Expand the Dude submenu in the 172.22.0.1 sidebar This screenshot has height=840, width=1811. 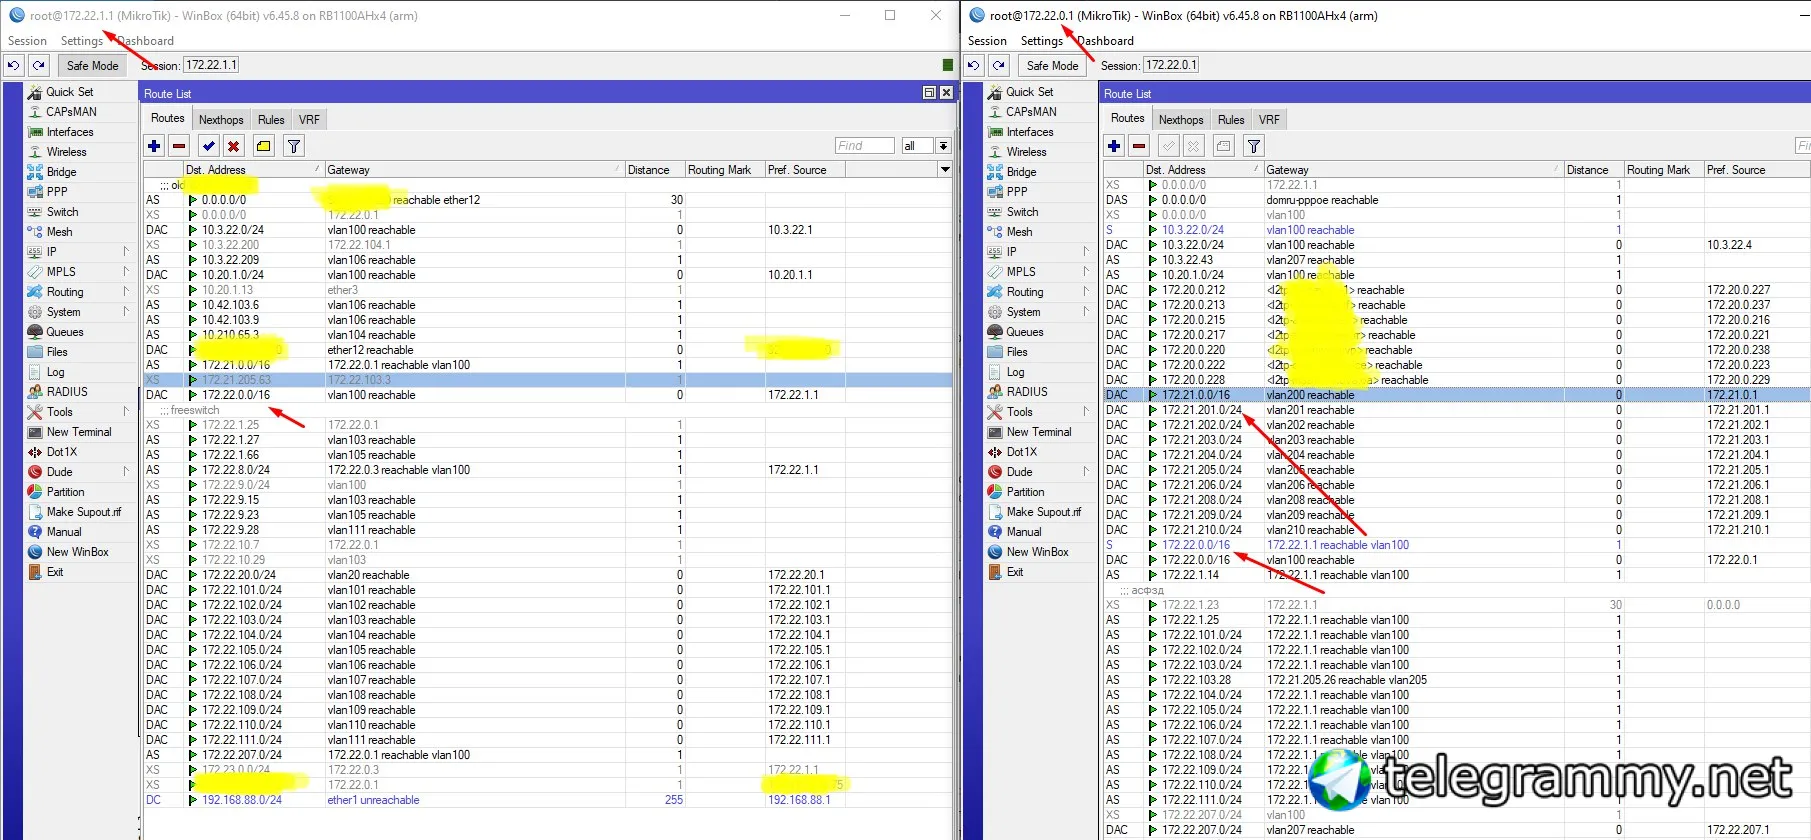1086,472
